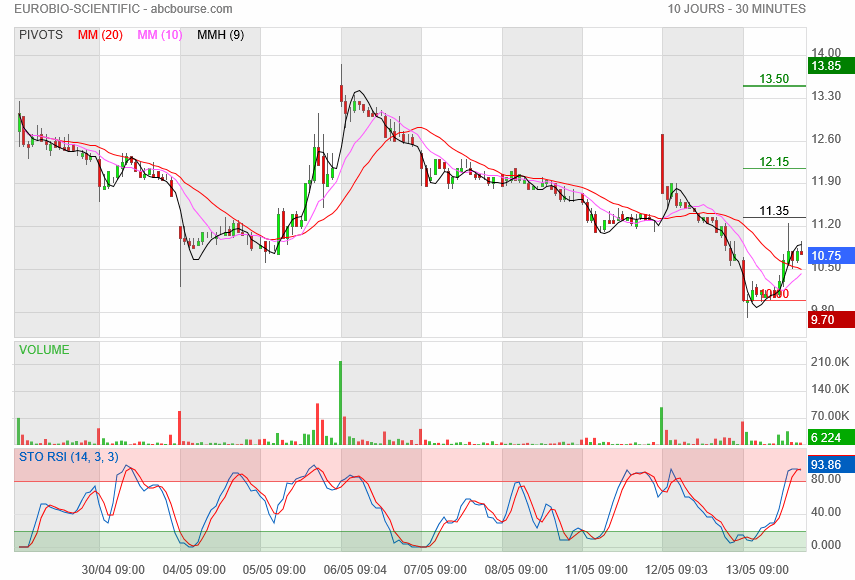Click the 210.0K volume axis value
Screen dimensions: 855x580
coord(830,362)
